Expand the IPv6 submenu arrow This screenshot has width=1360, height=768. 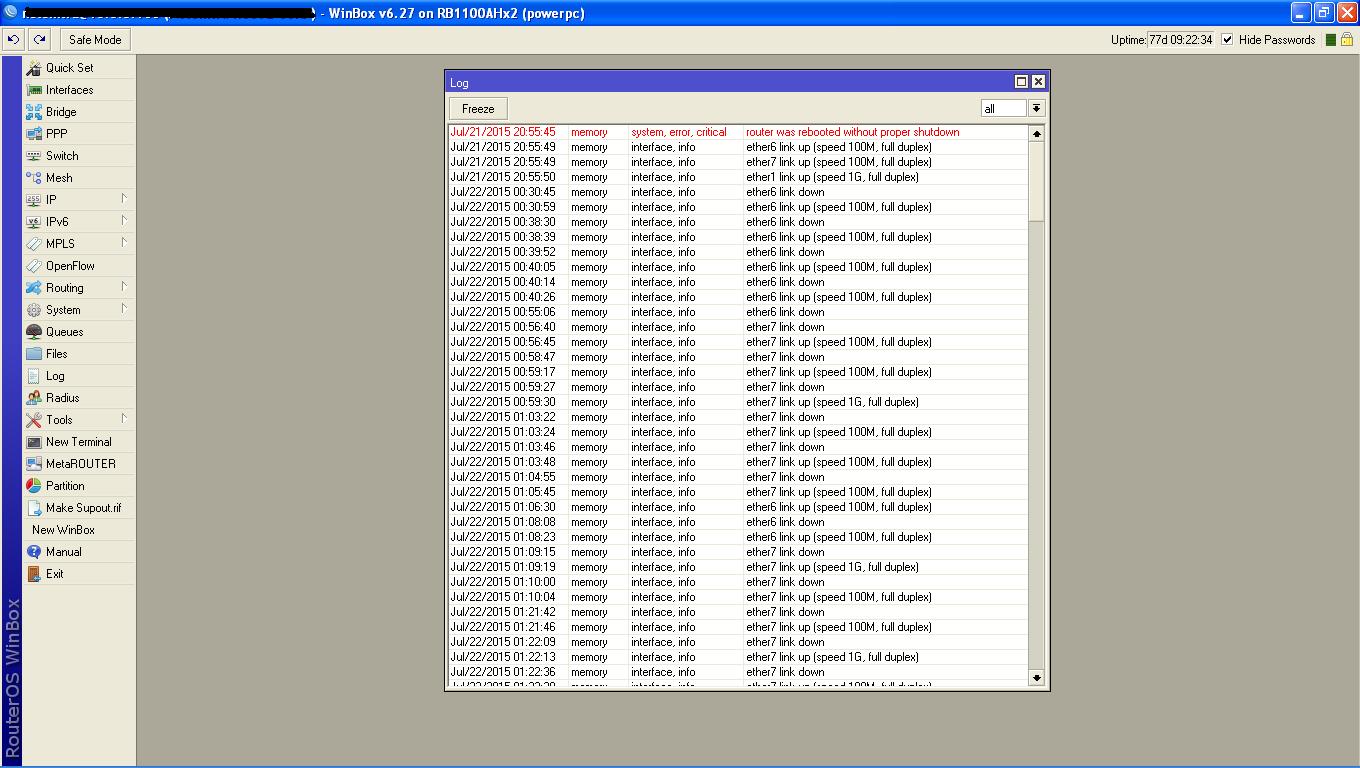click(x=124, y=221)
